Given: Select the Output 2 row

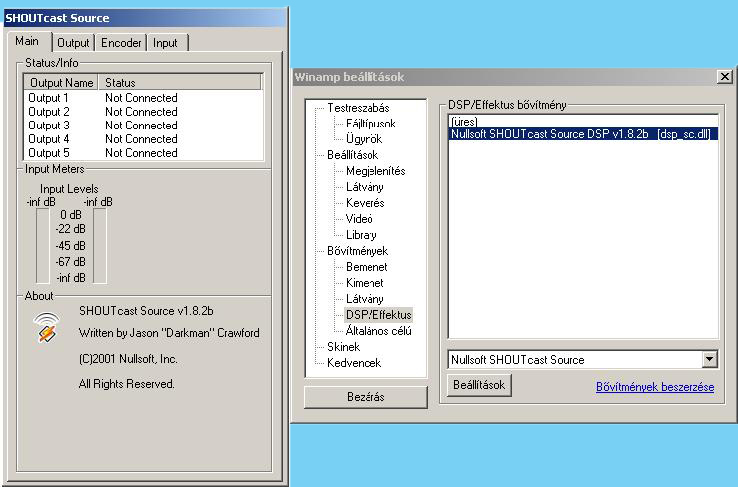Looking at the screenshot, I should point(143,112).
